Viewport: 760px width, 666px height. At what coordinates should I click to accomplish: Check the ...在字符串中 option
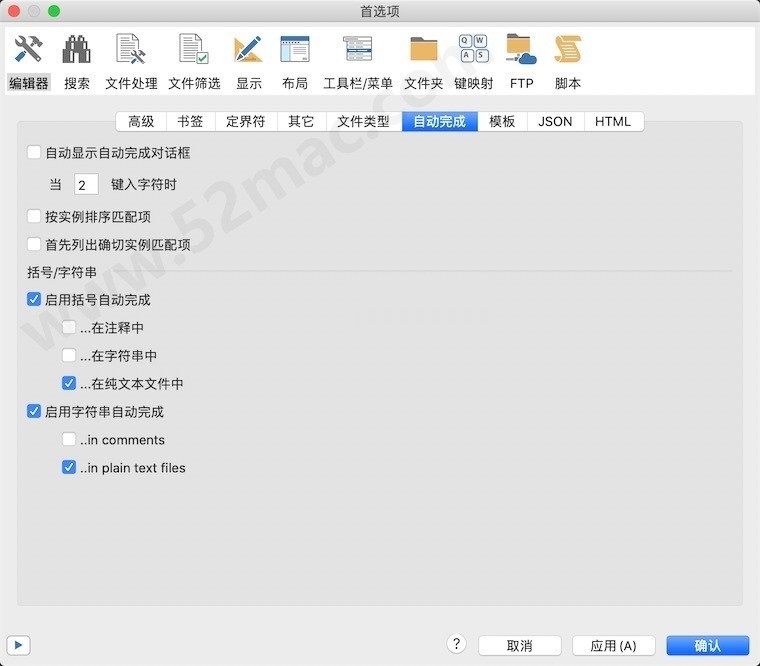click(69, 355)
